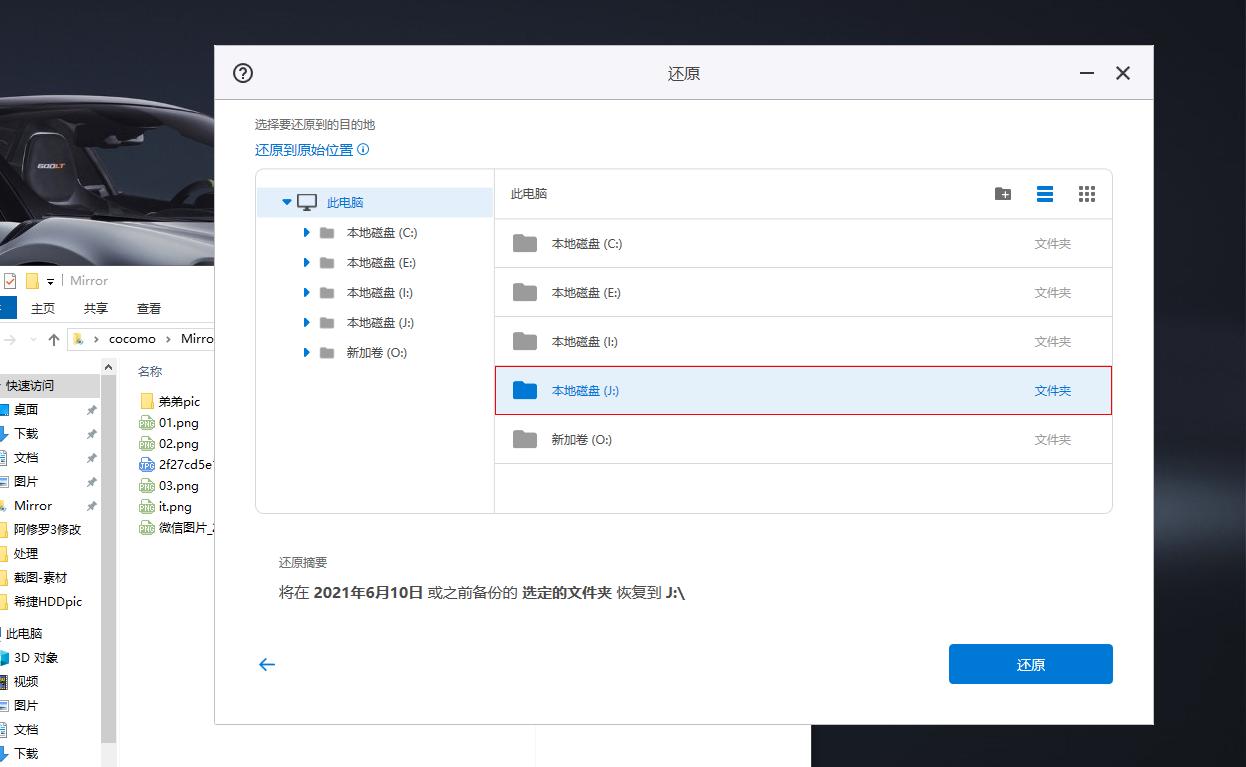1246x767 pixels.
Task: Click the blue 还原 button
Action: 1030,664
